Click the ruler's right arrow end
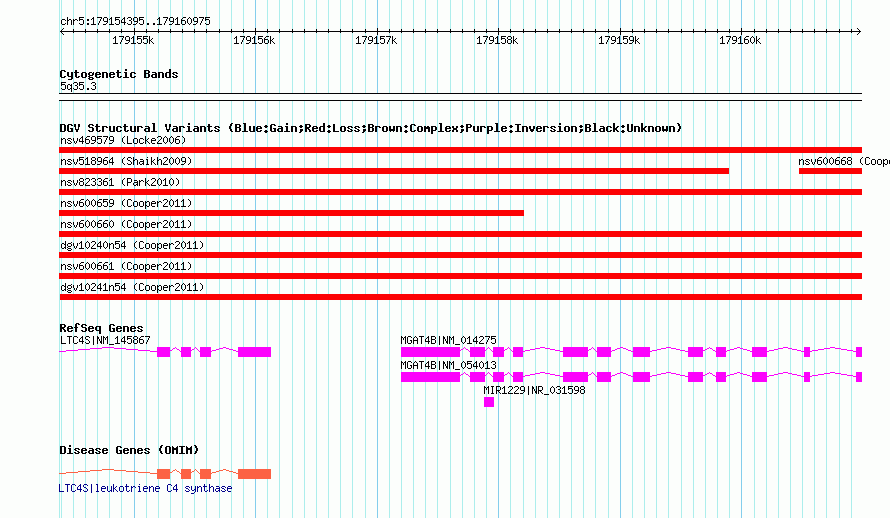This screenshot has height=518, width=890. (859, 31)
